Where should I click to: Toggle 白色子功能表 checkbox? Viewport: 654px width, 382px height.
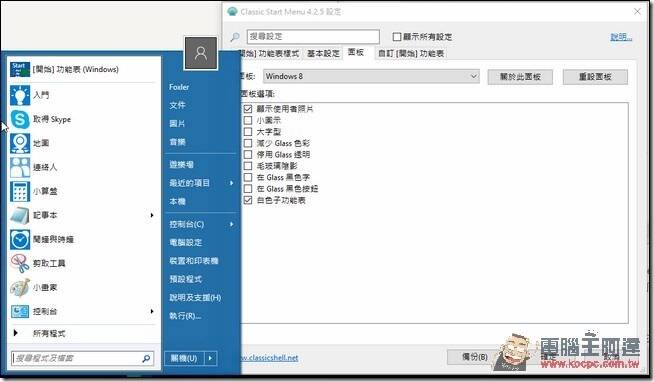tap(248, 200)
